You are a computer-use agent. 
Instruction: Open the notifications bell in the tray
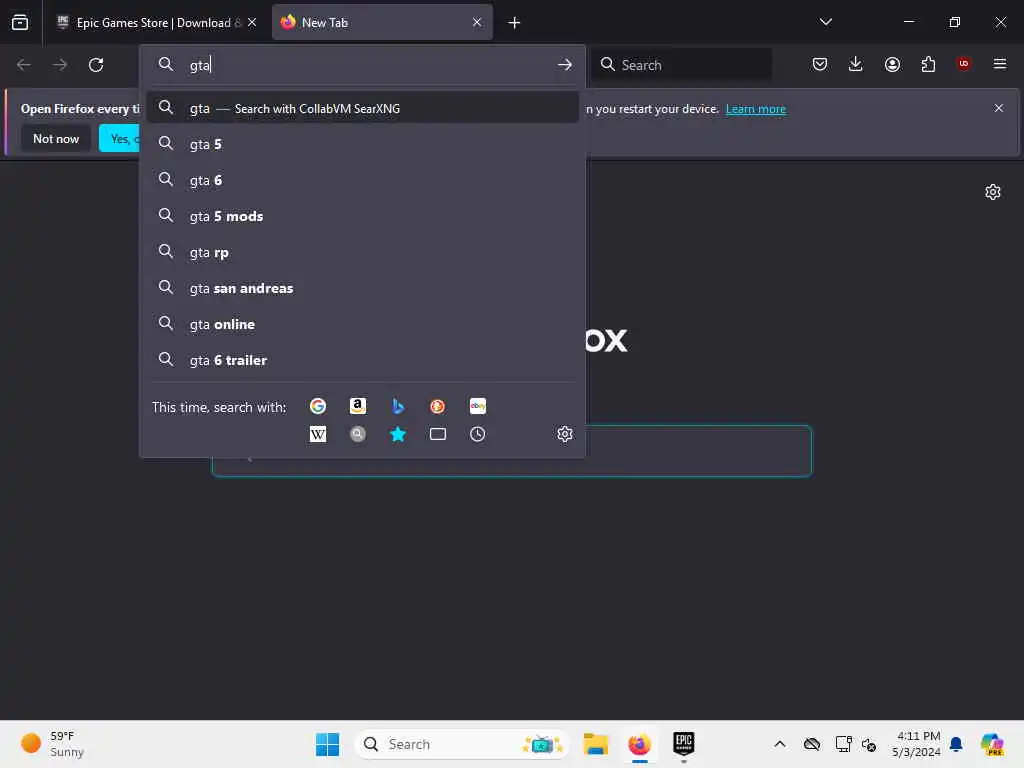click(x=956, y=744)
